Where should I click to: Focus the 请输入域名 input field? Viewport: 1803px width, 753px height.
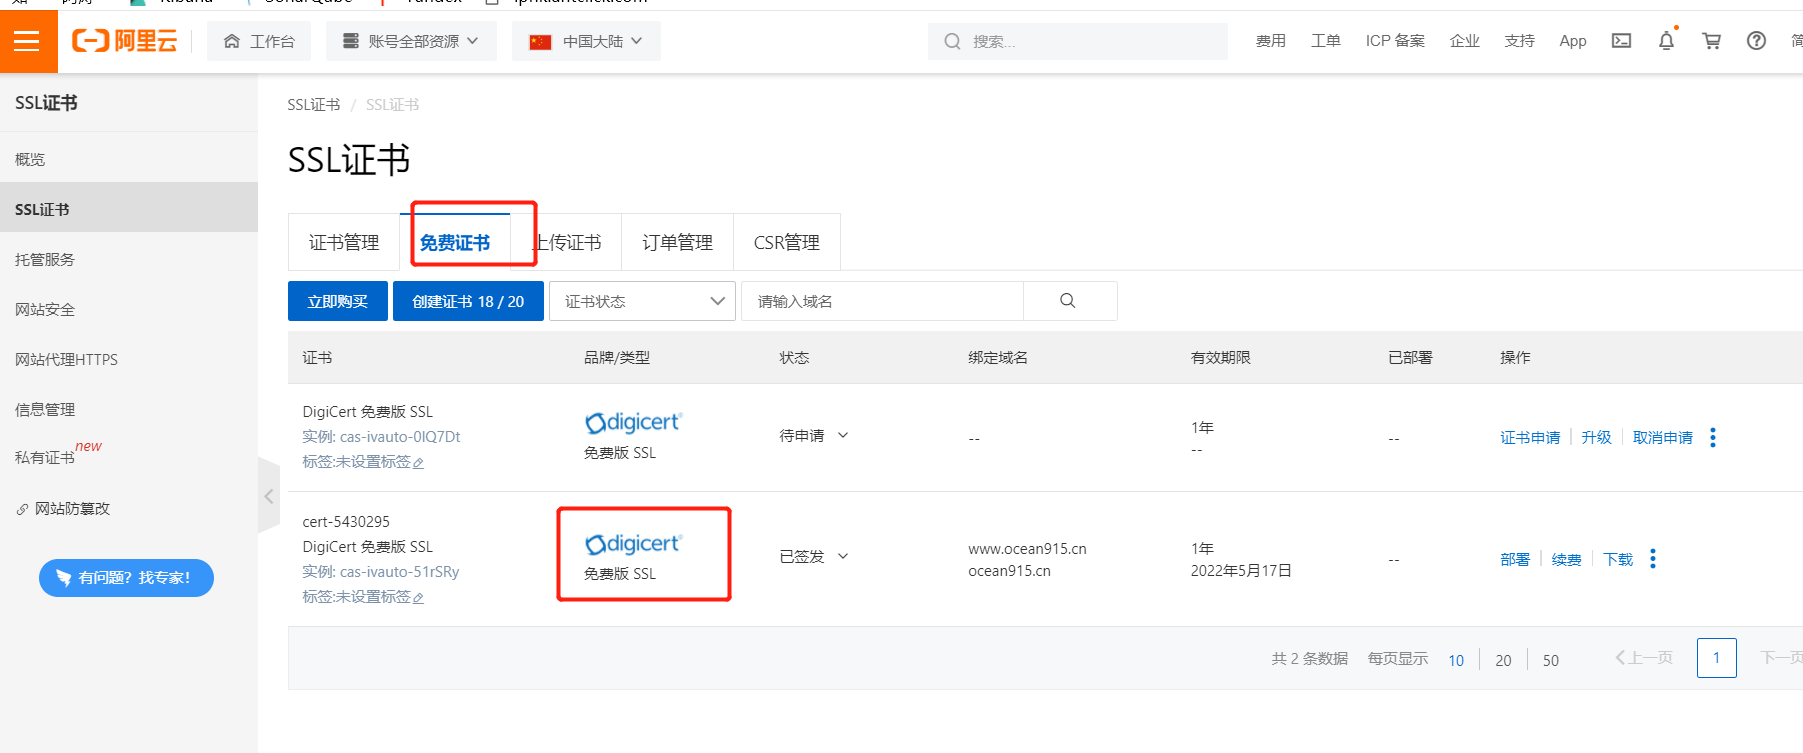[x=883, y=301]
